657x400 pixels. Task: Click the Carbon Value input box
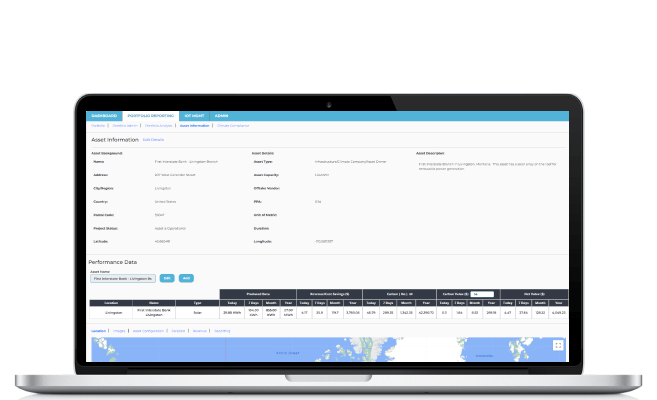click(481, 294)
